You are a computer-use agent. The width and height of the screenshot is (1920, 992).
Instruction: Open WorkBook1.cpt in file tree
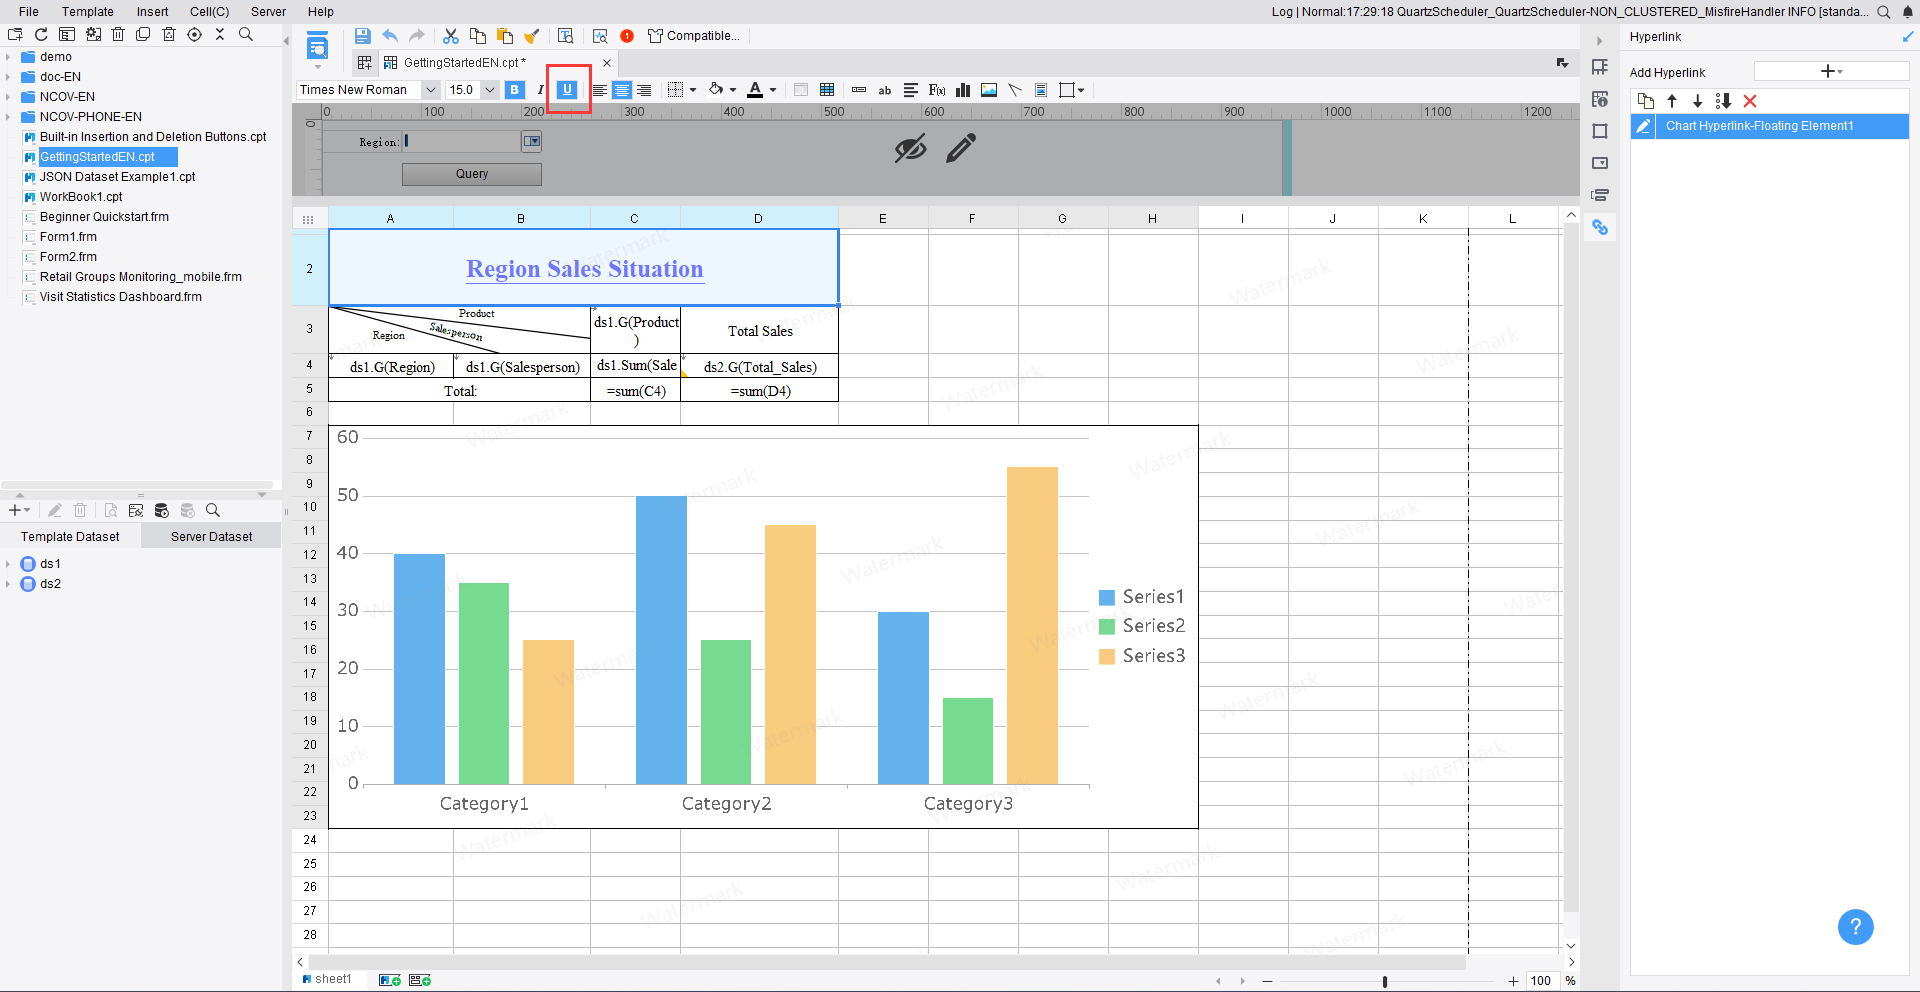coord(81,197)
